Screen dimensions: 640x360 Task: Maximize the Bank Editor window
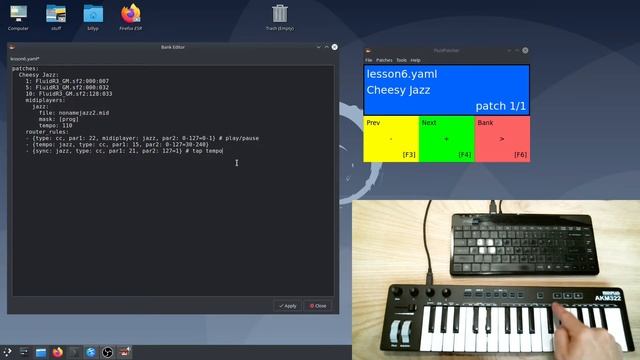click(x=327, y=47)
